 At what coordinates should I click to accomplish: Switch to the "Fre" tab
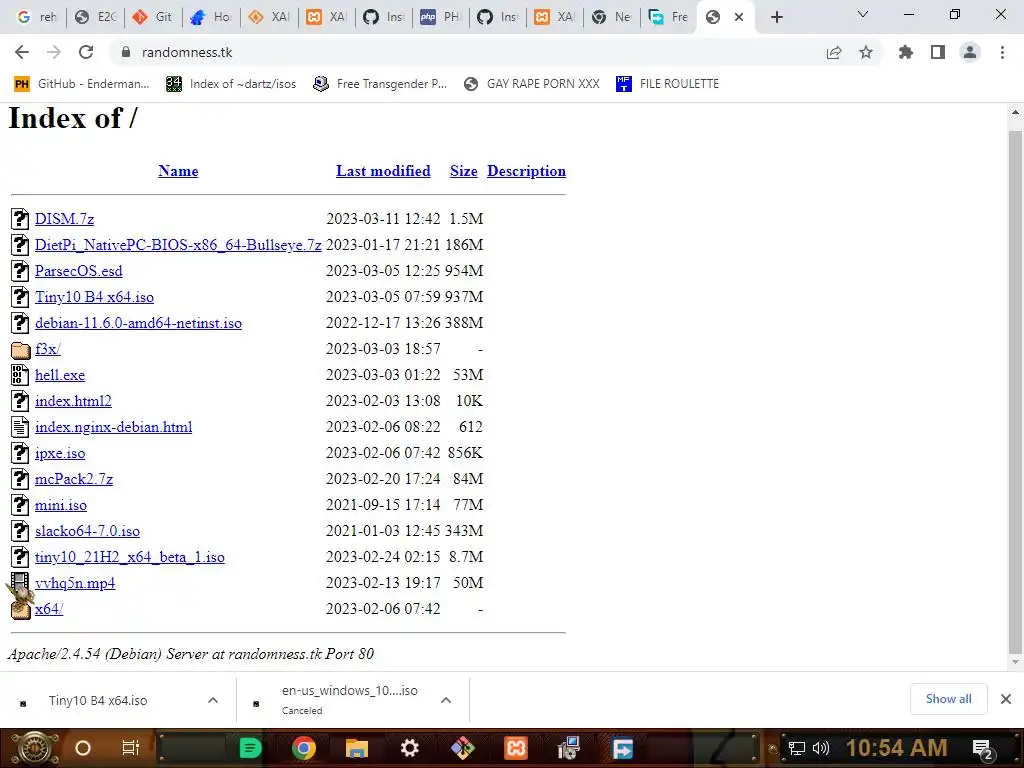tap(669, 17)
